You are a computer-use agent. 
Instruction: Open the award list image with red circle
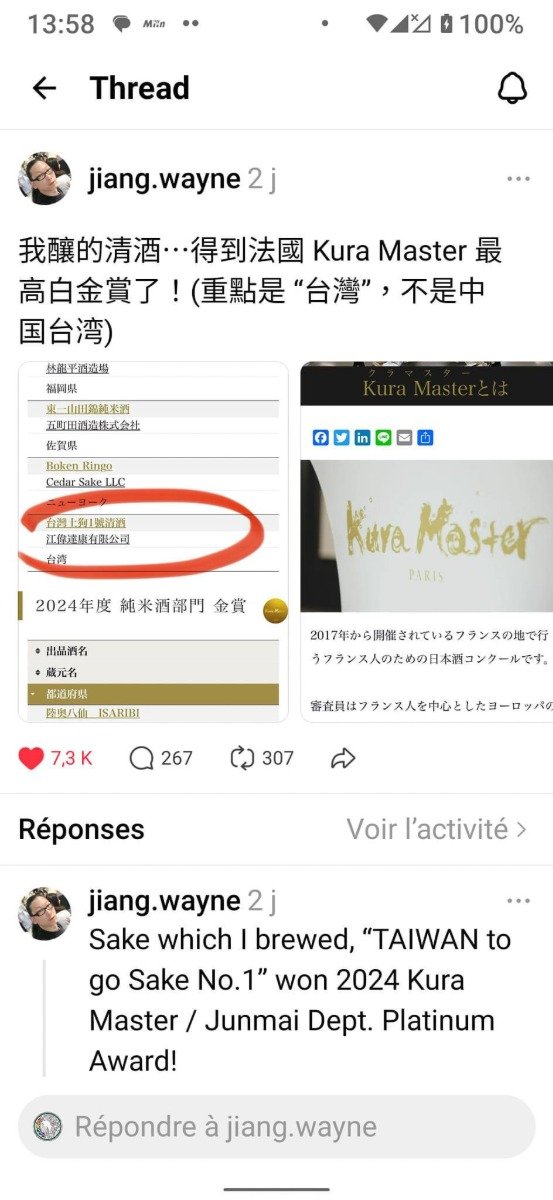tap(153, 541)
